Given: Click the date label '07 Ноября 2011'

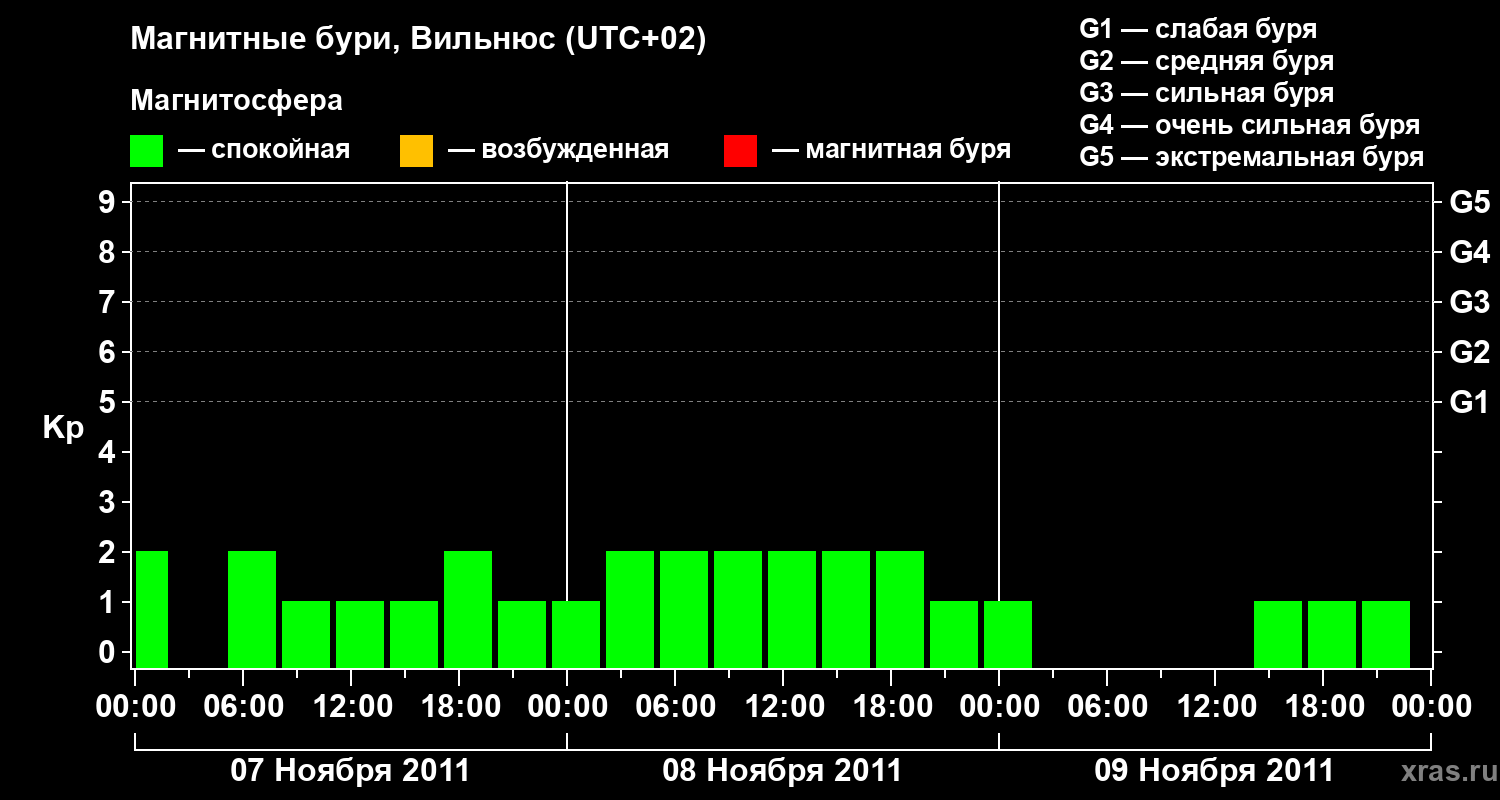Looking at the screenshot, I should tap(350, 771).
